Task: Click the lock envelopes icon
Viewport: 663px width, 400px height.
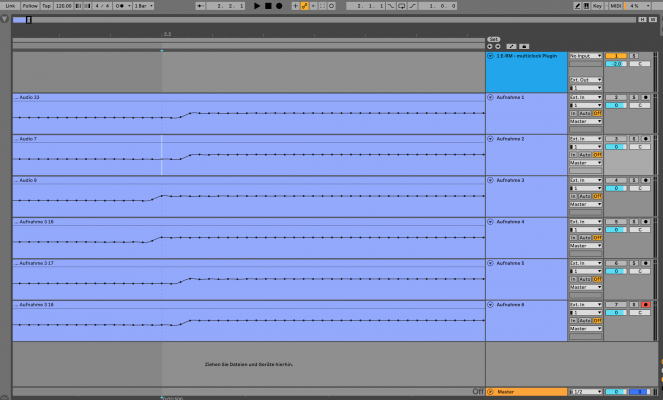Action: click(x=524, y=47)
